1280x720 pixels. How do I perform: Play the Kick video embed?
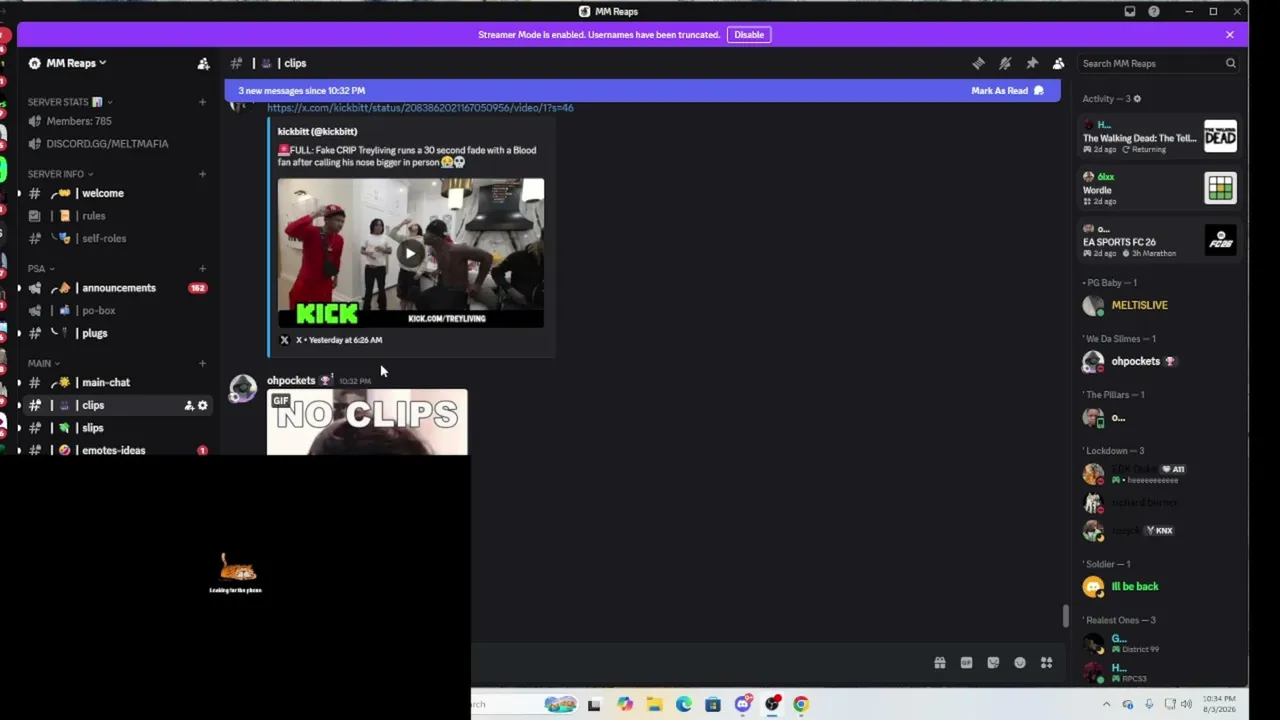411,253
